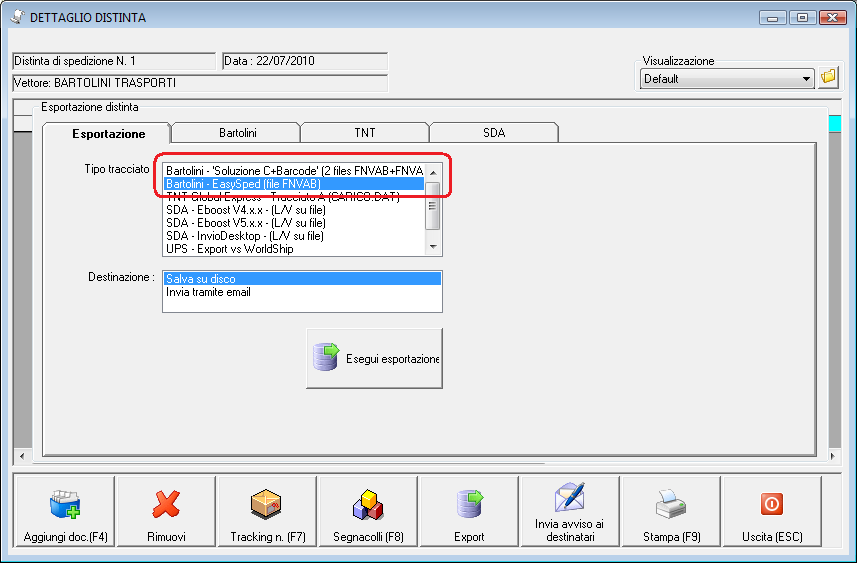
Task: Open the Visualizzazione Default dropdown
Action: click(727, 79)
